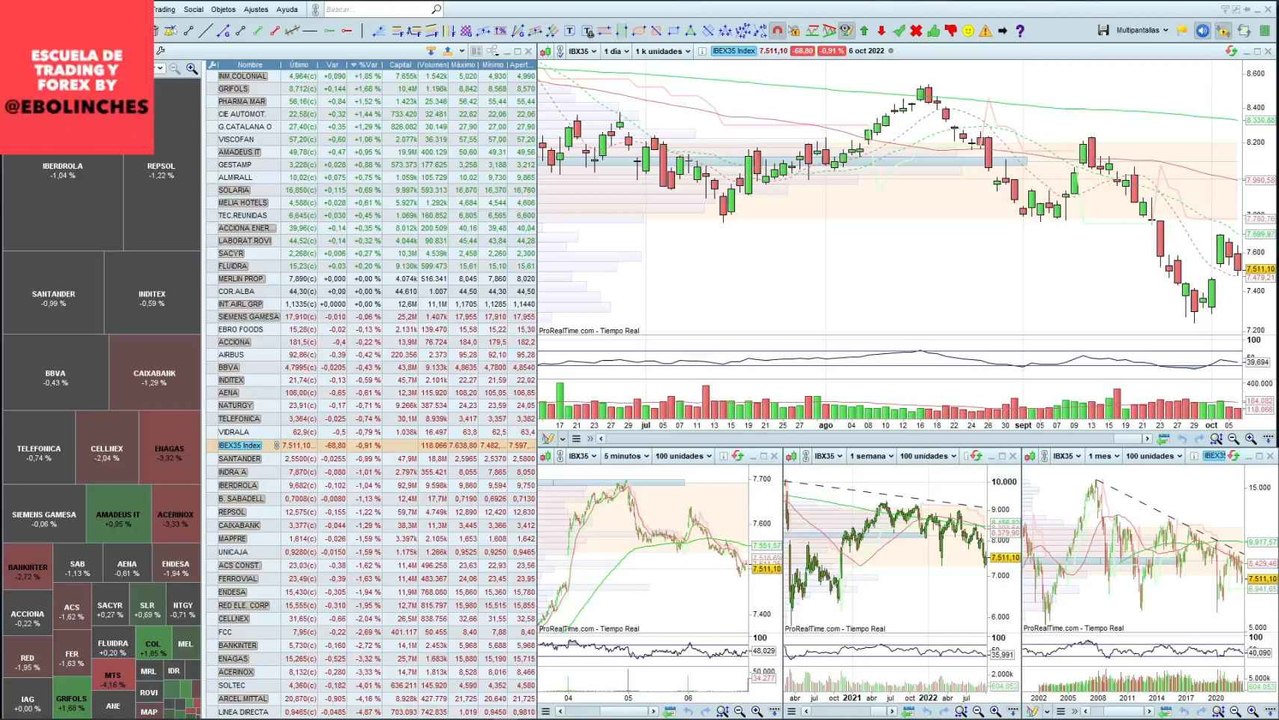
Task: Click the heatmap panel search magnifier icon
Action: point(192,68)
